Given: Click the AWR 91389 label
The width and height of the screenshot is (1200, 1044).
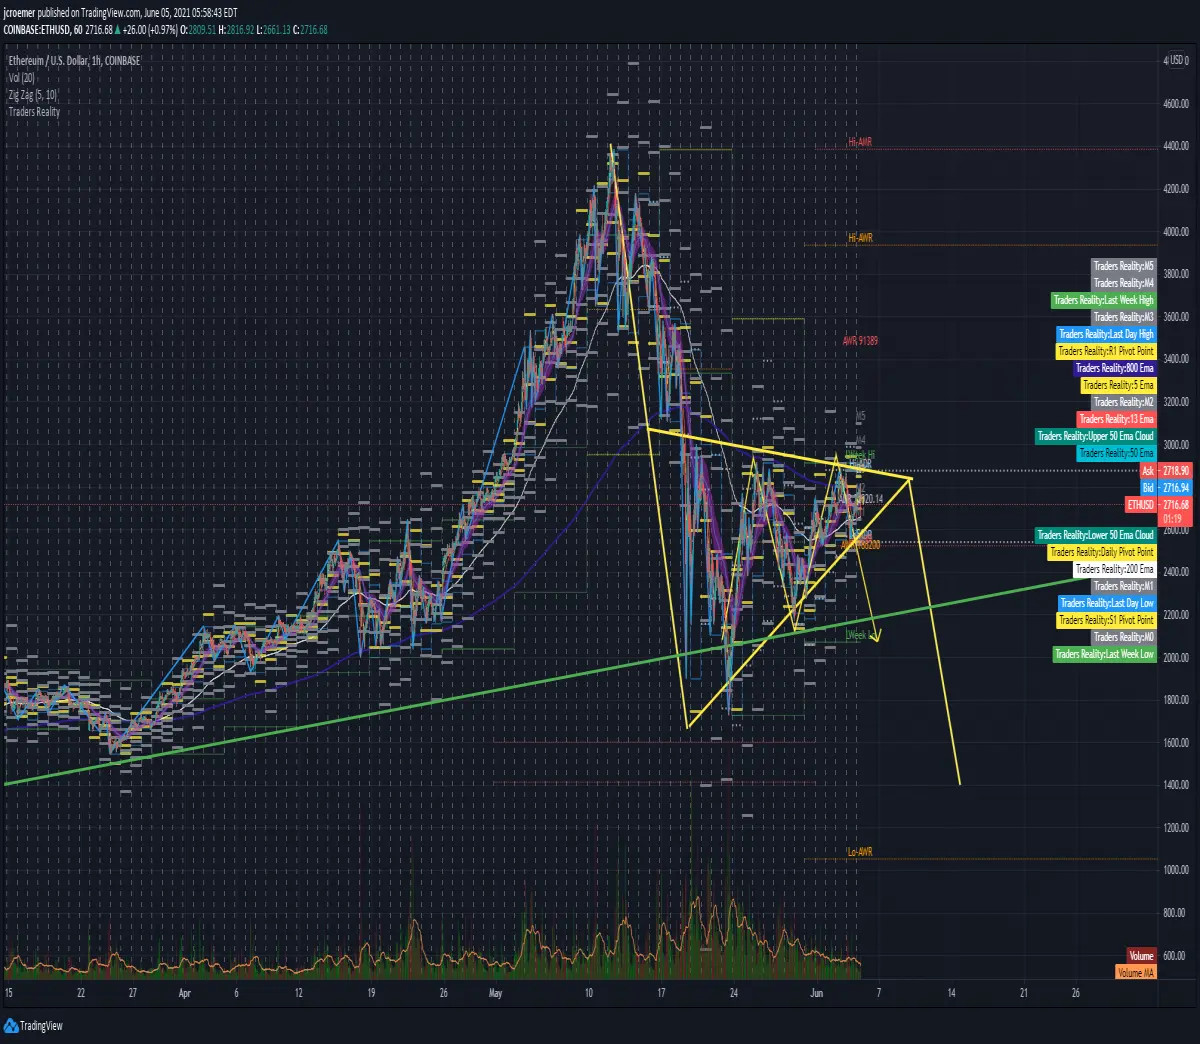Looking at the screenshot, I should pyautogui.click(x=860, y=341).
